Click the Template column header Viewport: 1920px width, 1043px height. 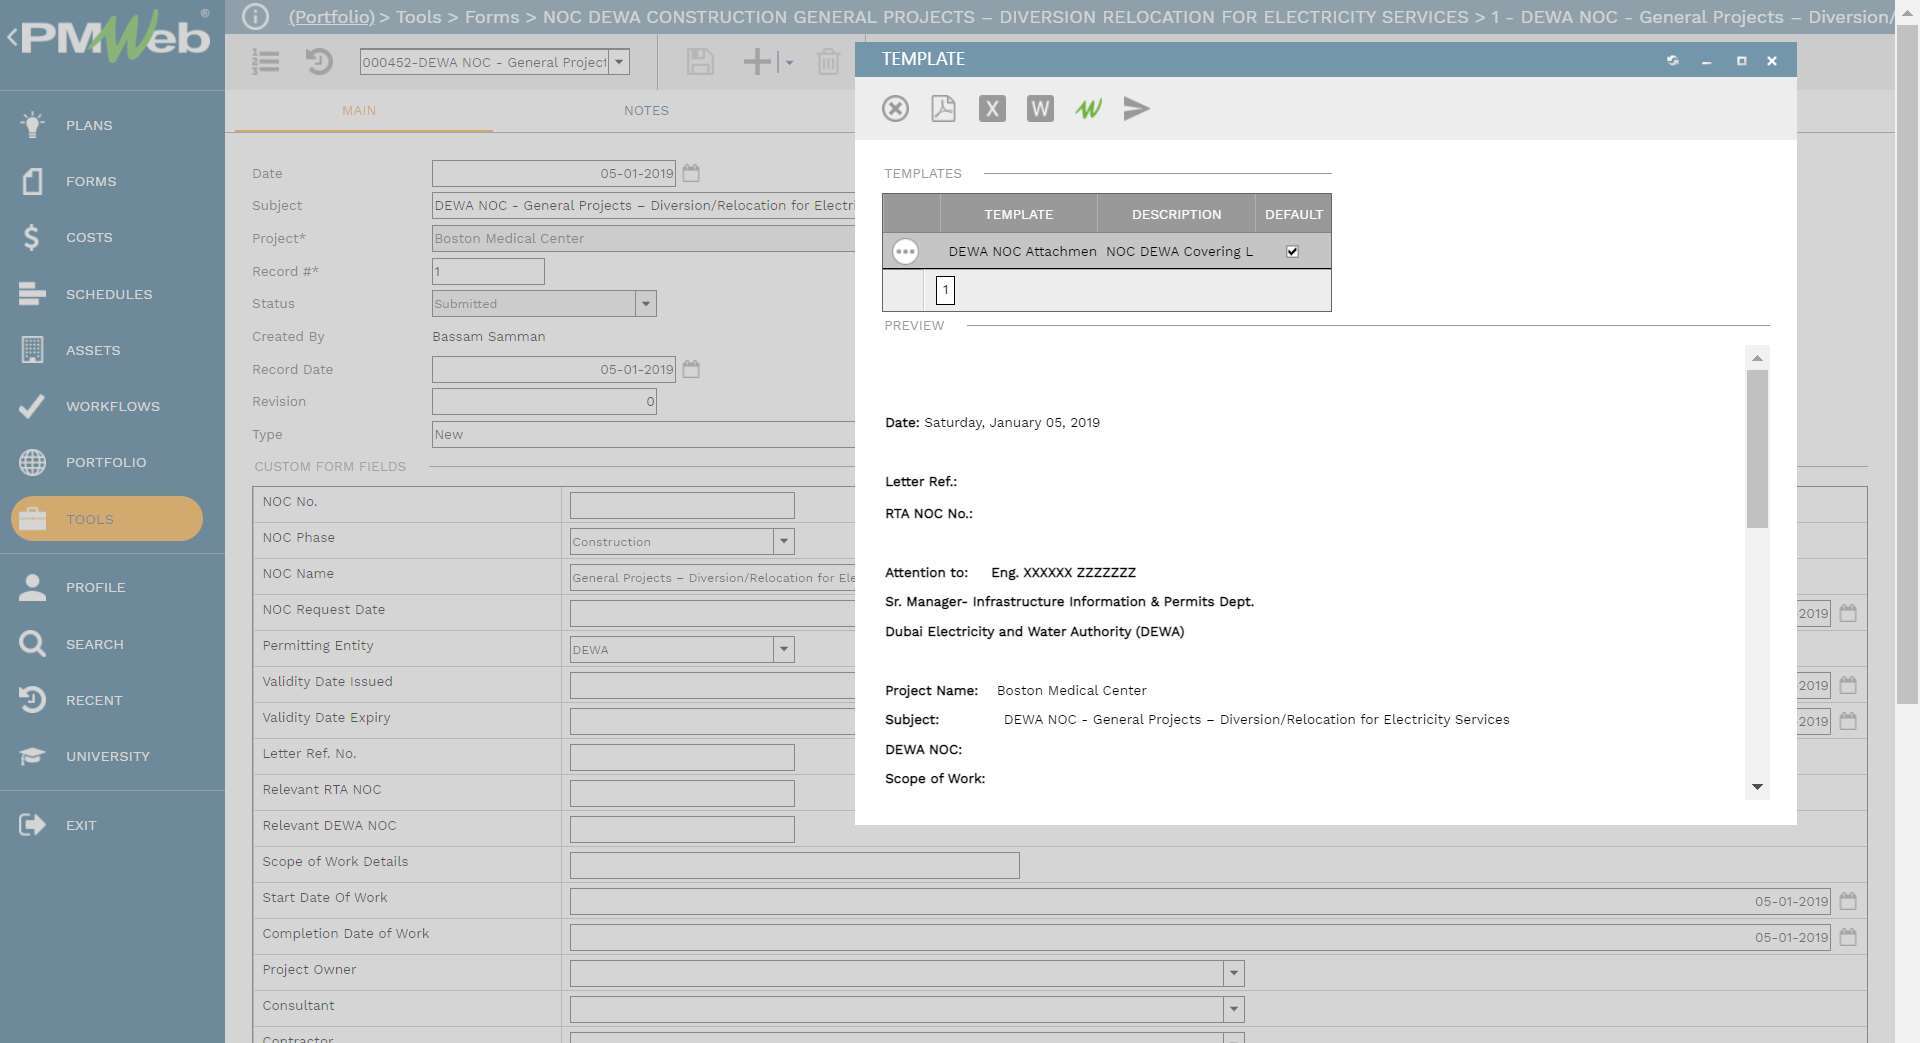[x=1018, y=214]
